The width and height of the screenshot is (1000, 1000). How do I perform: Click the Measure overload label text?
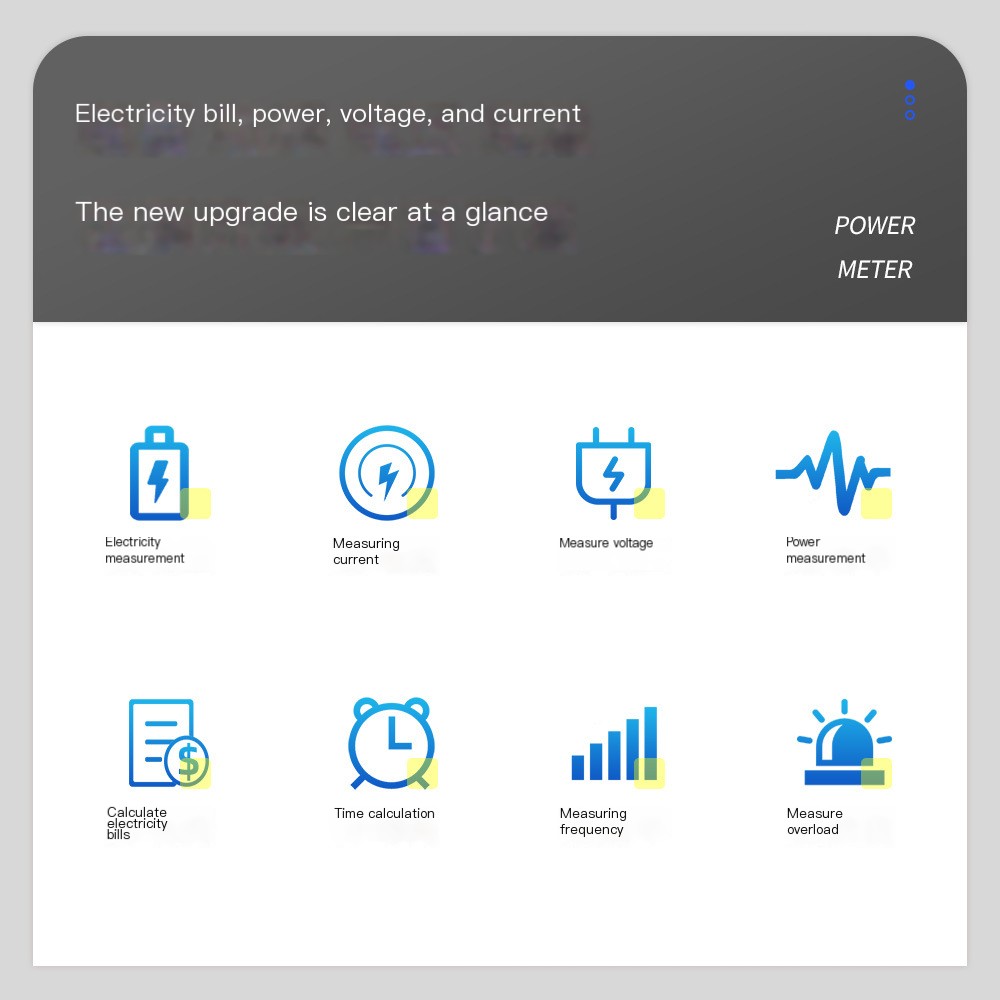[x=814, y=821]
